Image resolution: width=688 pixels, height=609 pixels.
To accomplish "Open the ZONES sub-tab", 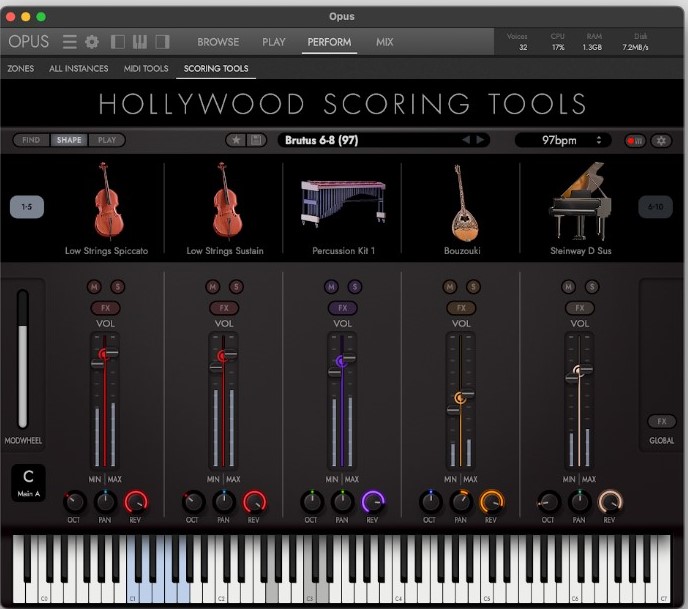I will (21, 68).
